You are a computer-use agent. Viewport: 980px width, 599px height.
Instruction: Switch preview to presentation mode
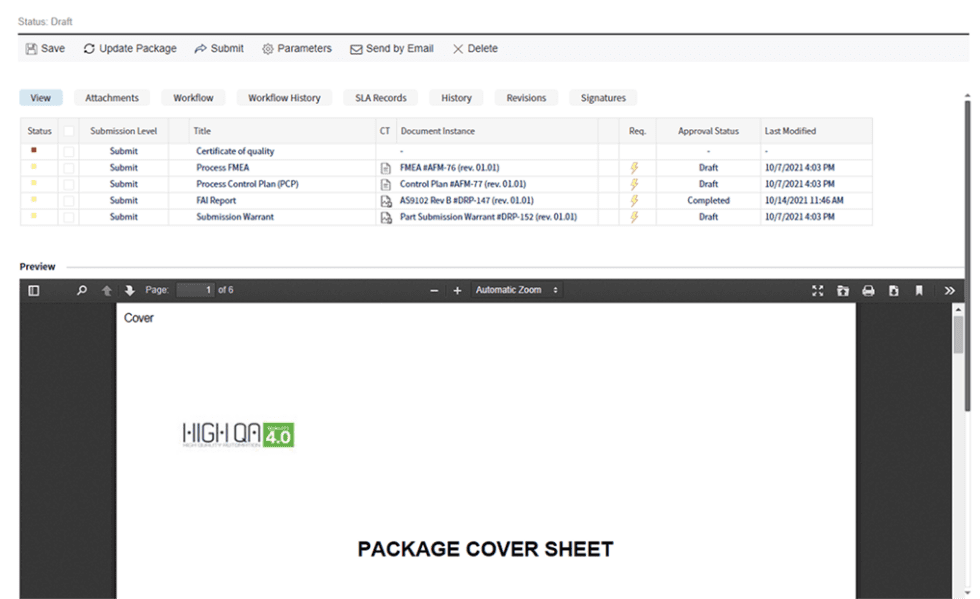[817, 290]
